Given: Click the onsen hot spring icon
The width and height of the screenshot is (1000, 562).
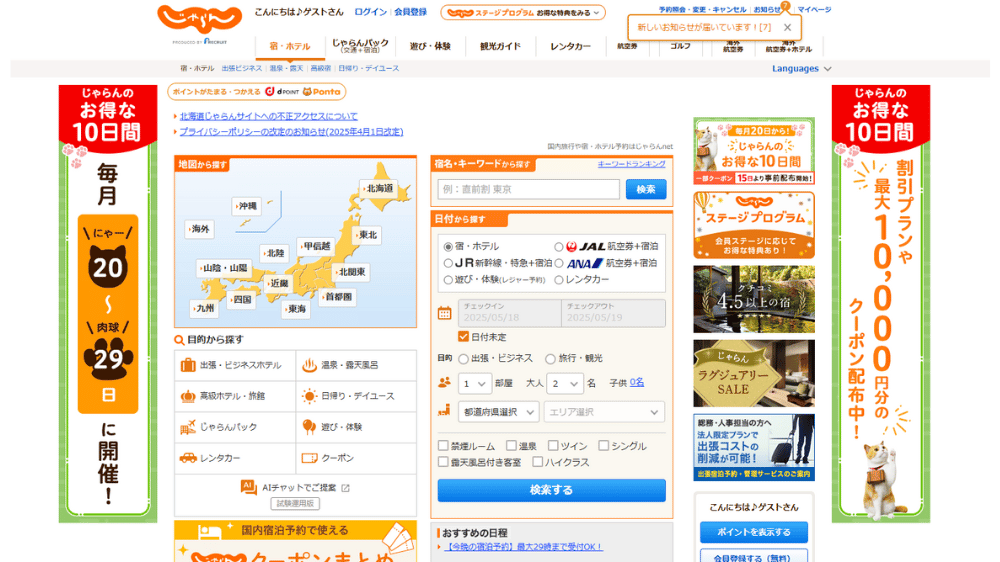Looking at the screenshot, I should (309, 366).
